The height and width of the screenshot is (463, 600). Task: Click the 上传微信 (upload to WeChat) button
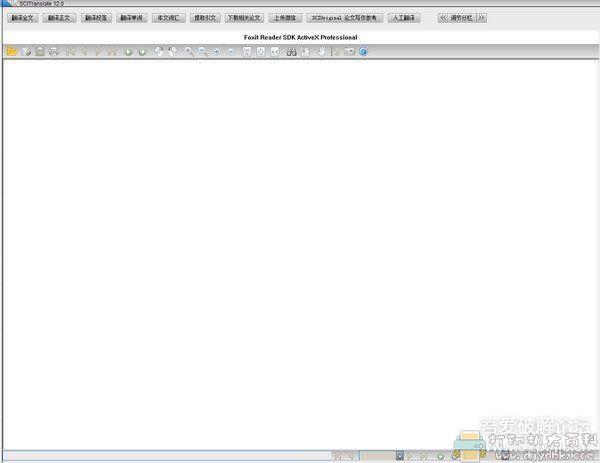[285, 18]
